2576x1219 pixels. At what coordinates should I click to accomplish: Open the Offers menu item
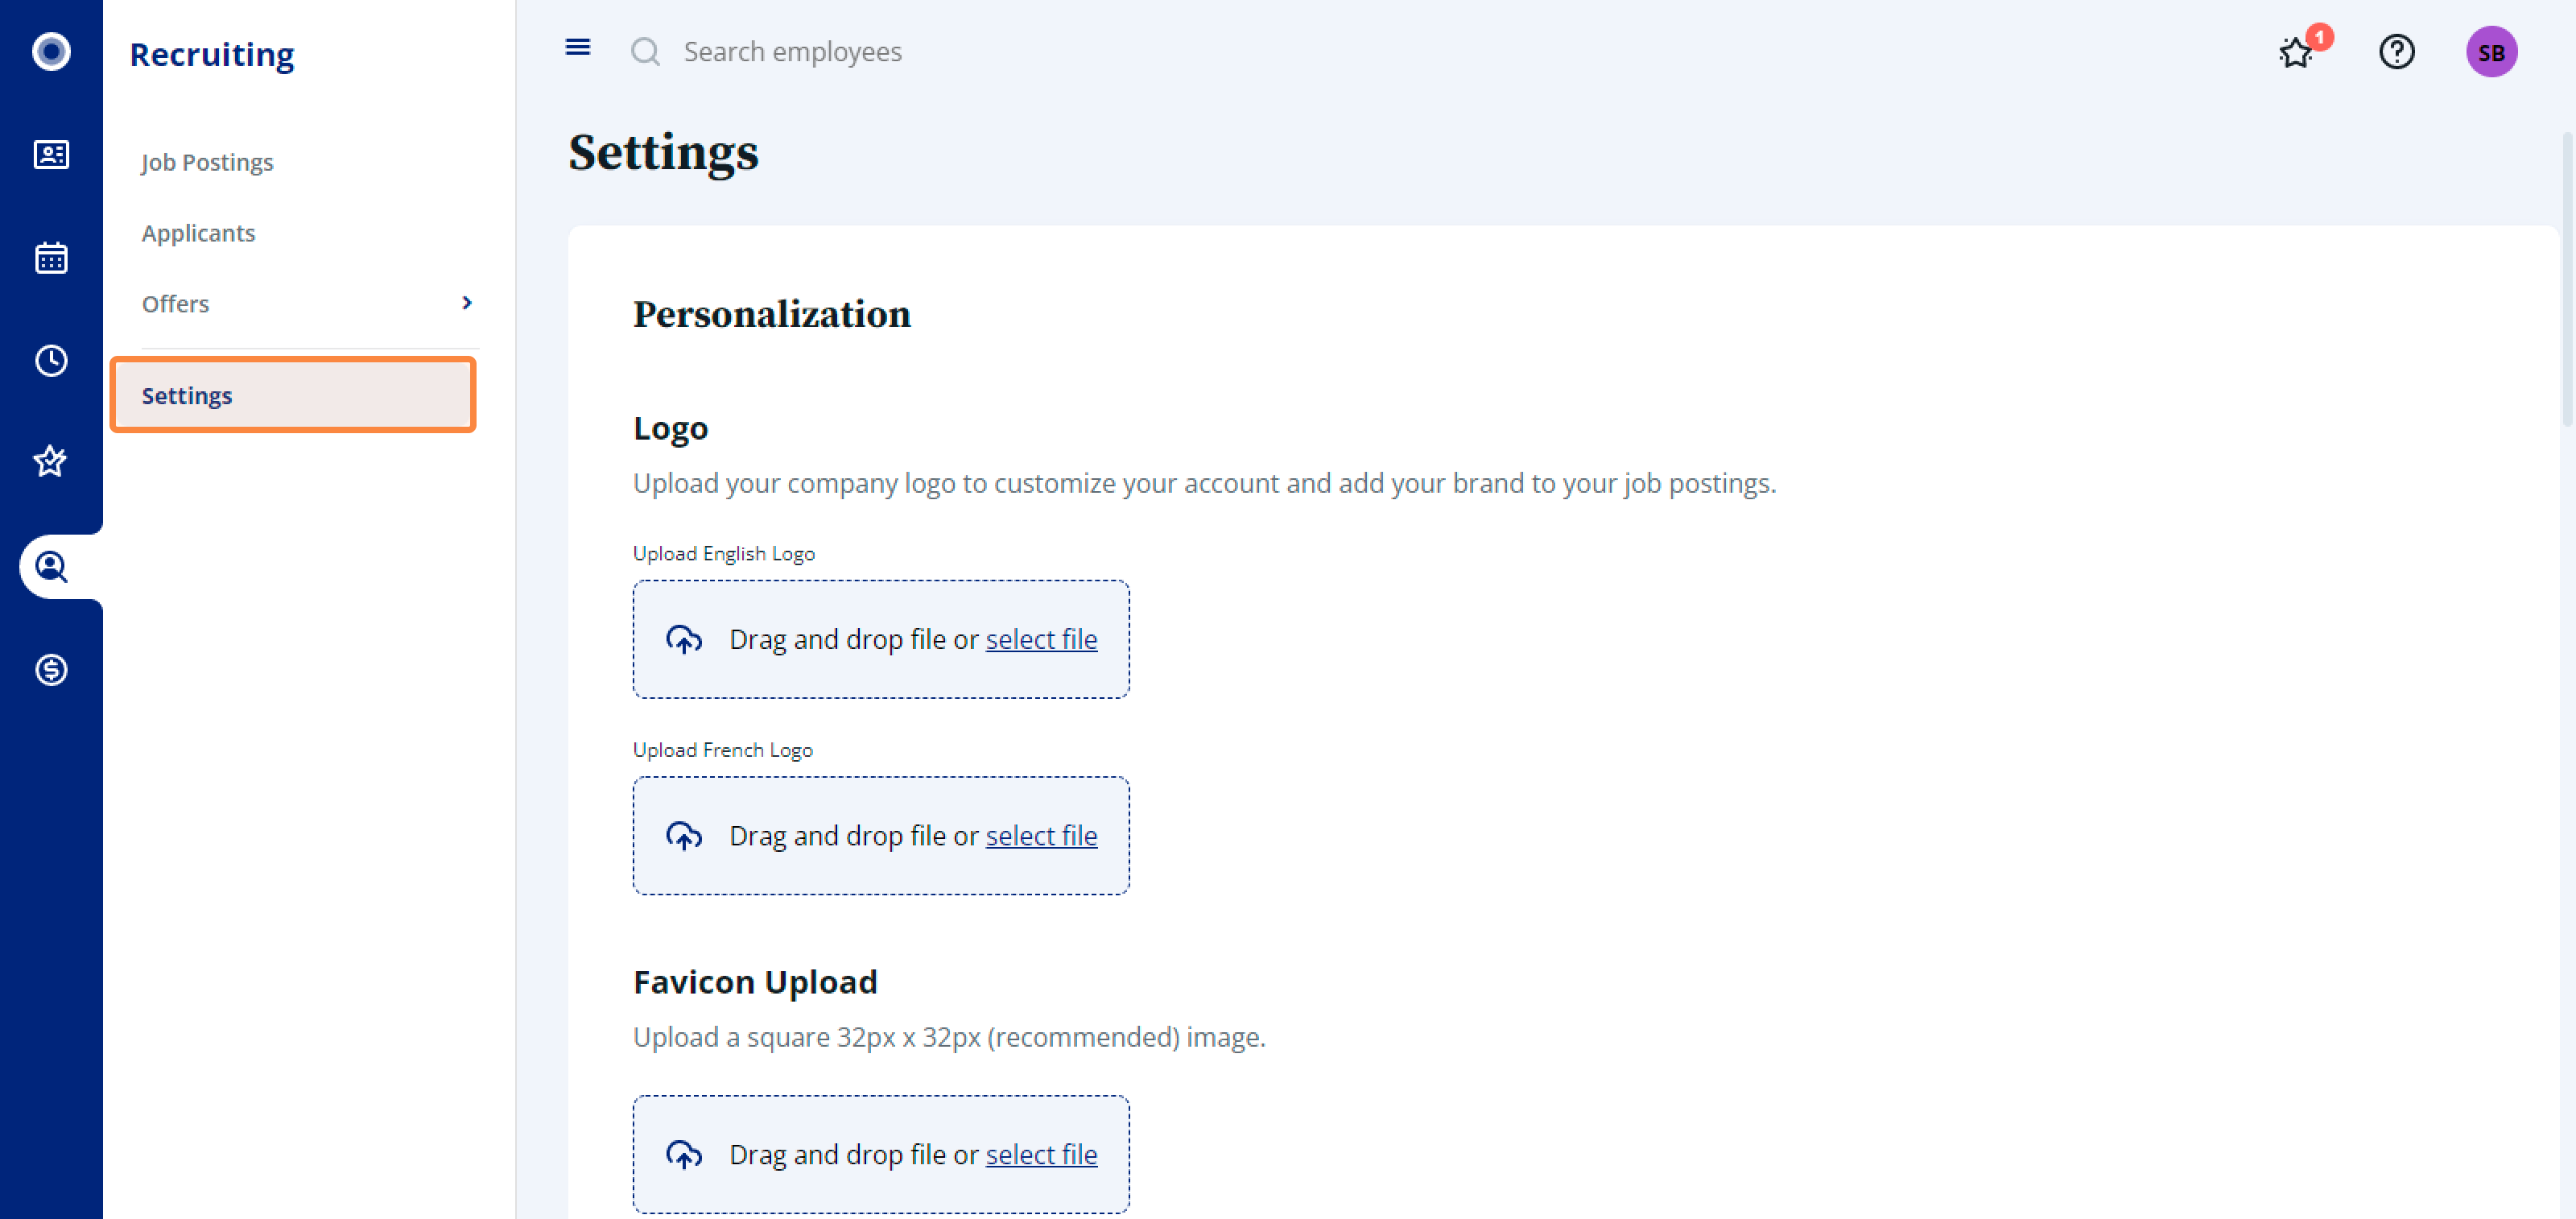pos(310,303)
